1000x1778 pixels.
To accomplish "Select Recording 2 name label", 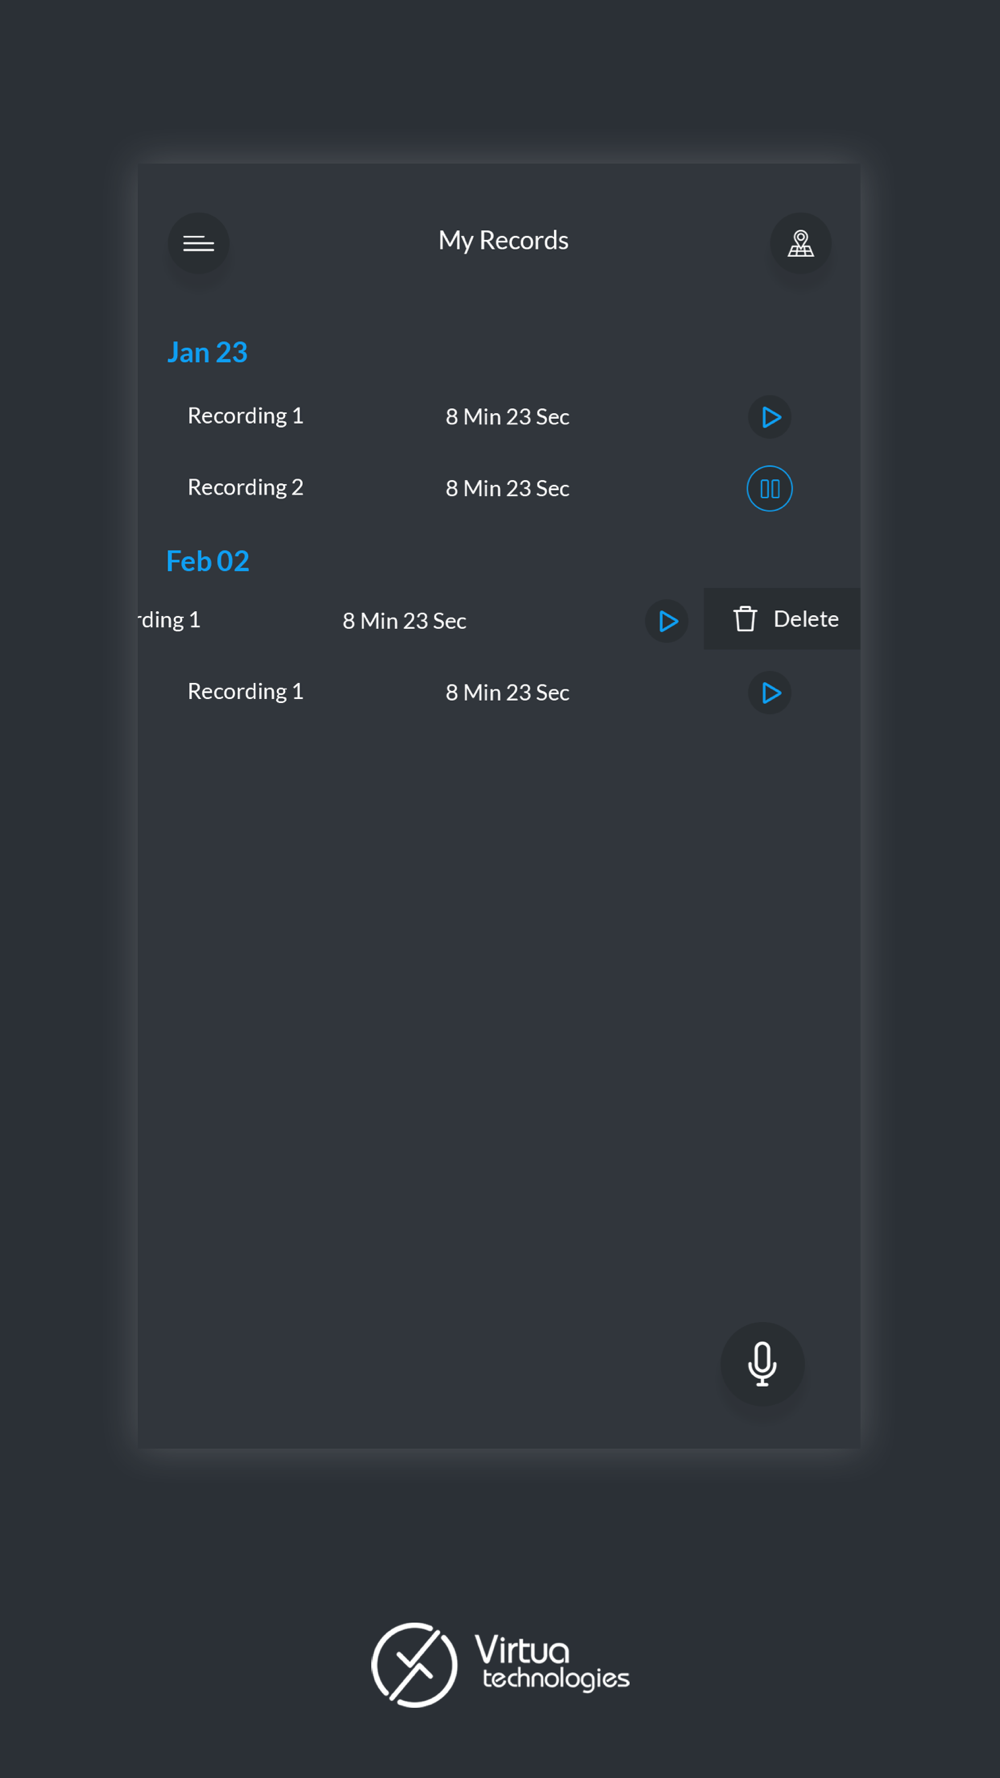I will tap(245, 488).
